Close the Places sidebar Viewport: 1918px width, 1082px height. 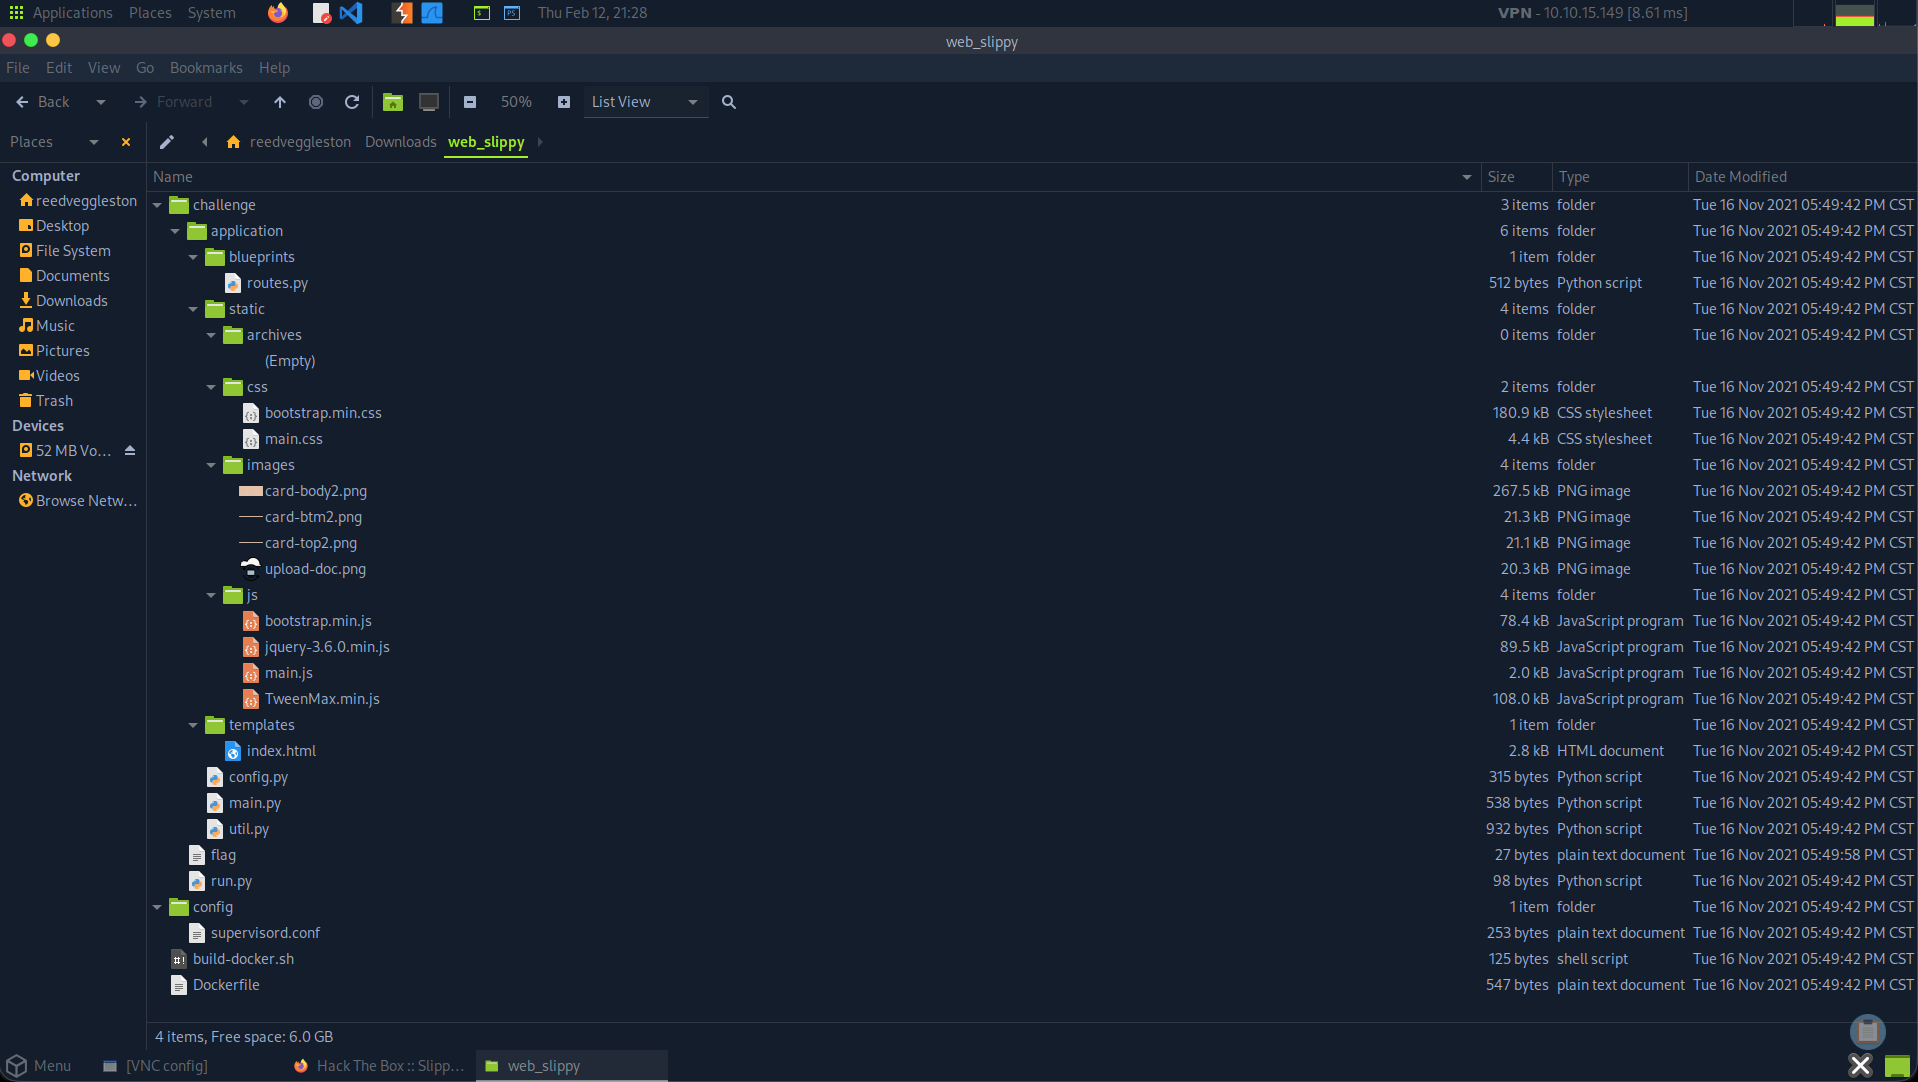pos(126,142)
